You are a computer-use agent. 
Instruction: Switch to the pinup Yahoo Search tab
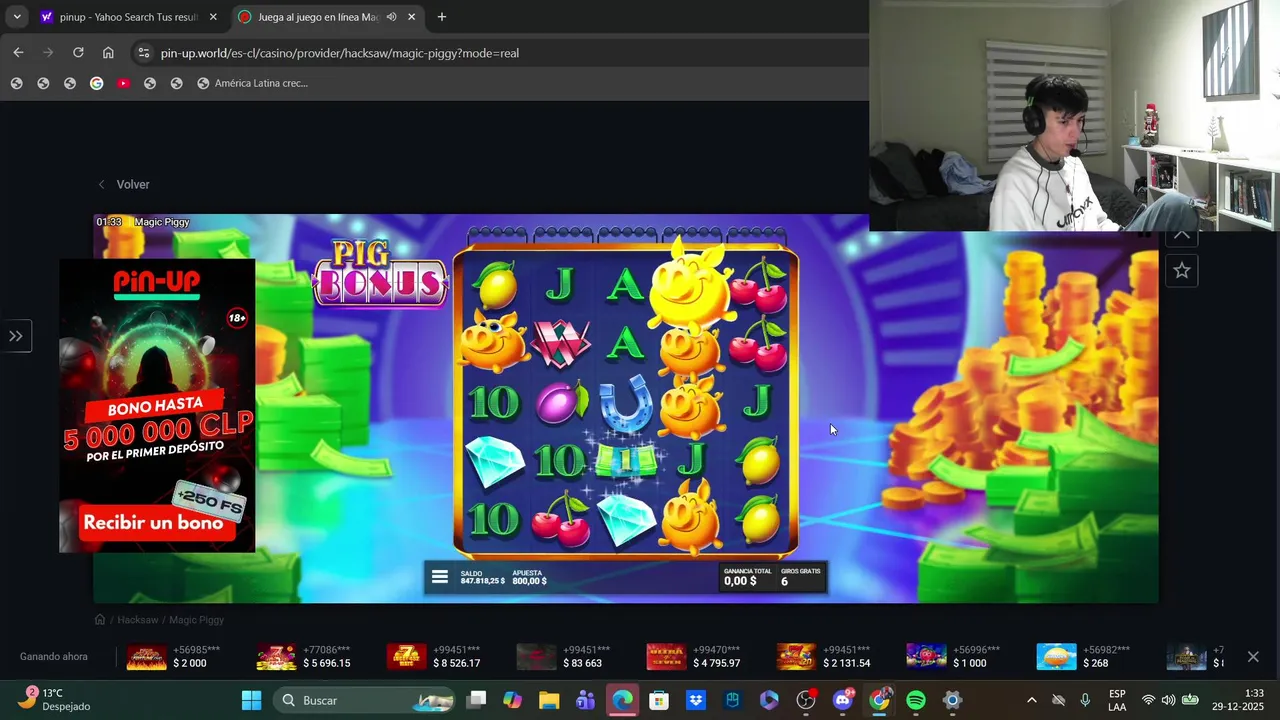click(128, 17)
